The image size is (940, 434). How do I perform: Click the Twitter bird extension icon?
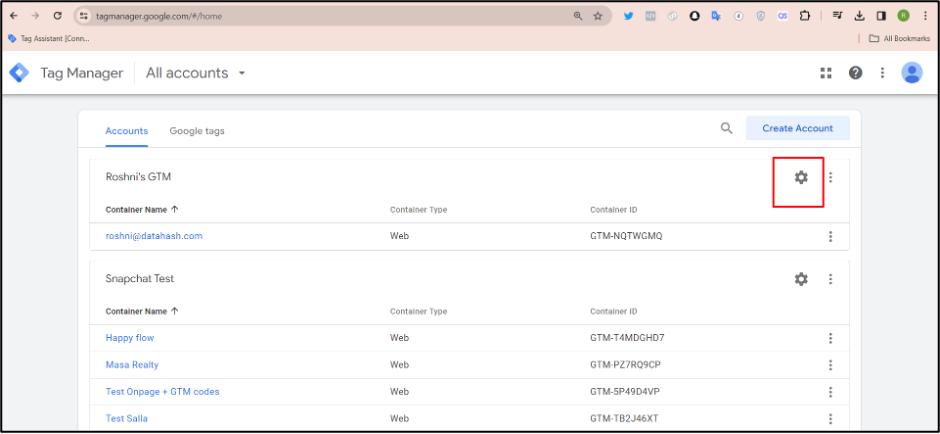(628, 16)
